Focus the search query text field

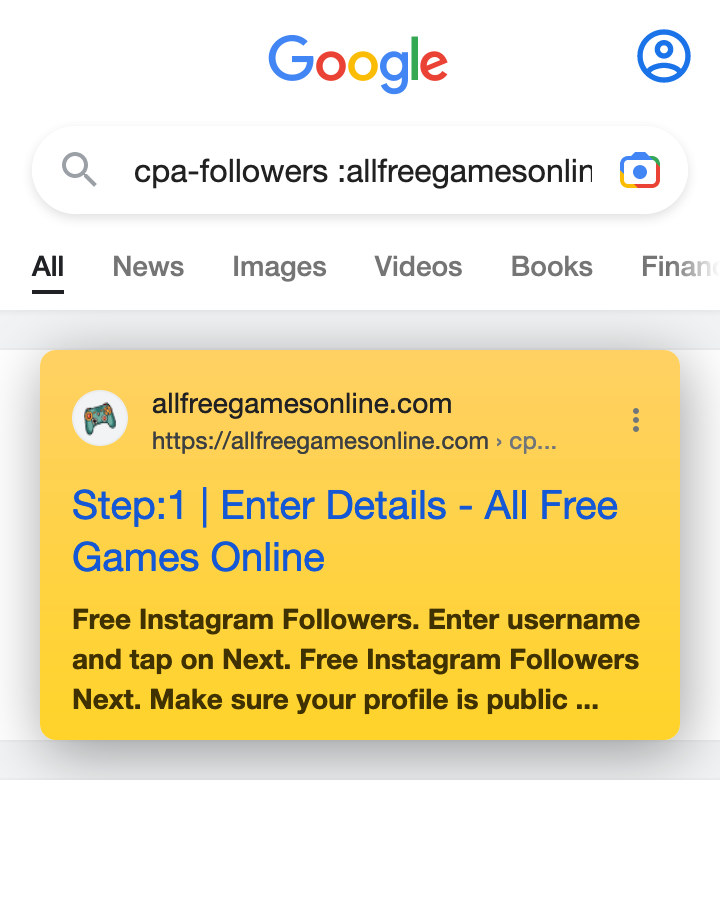(363, 171)
